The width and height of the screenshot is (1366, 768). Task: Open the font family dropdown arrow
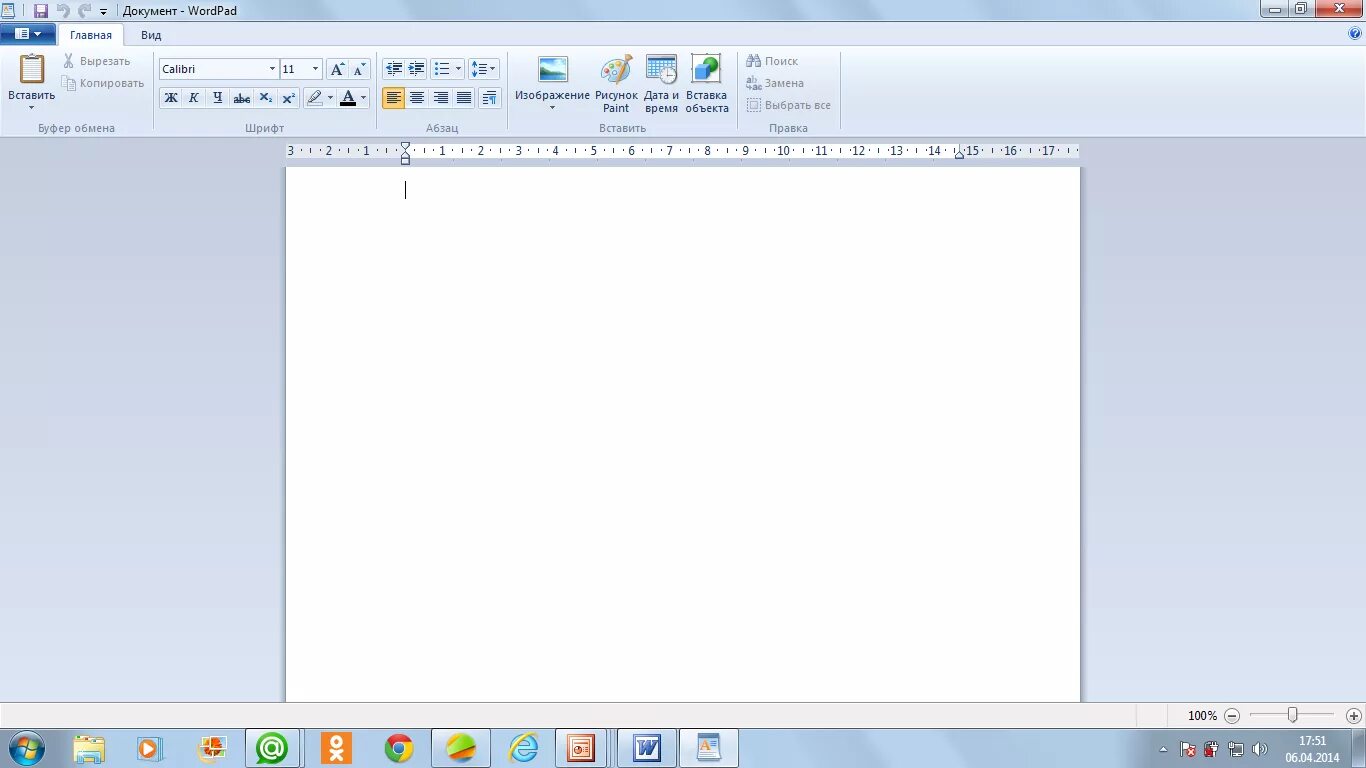(272, 69)
